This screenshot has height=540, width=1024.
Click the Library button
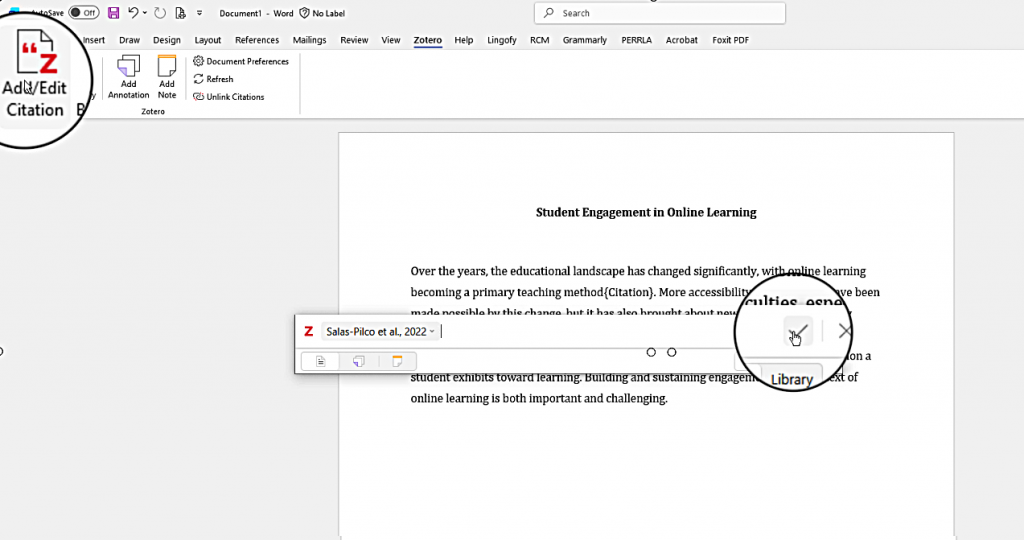793,379
